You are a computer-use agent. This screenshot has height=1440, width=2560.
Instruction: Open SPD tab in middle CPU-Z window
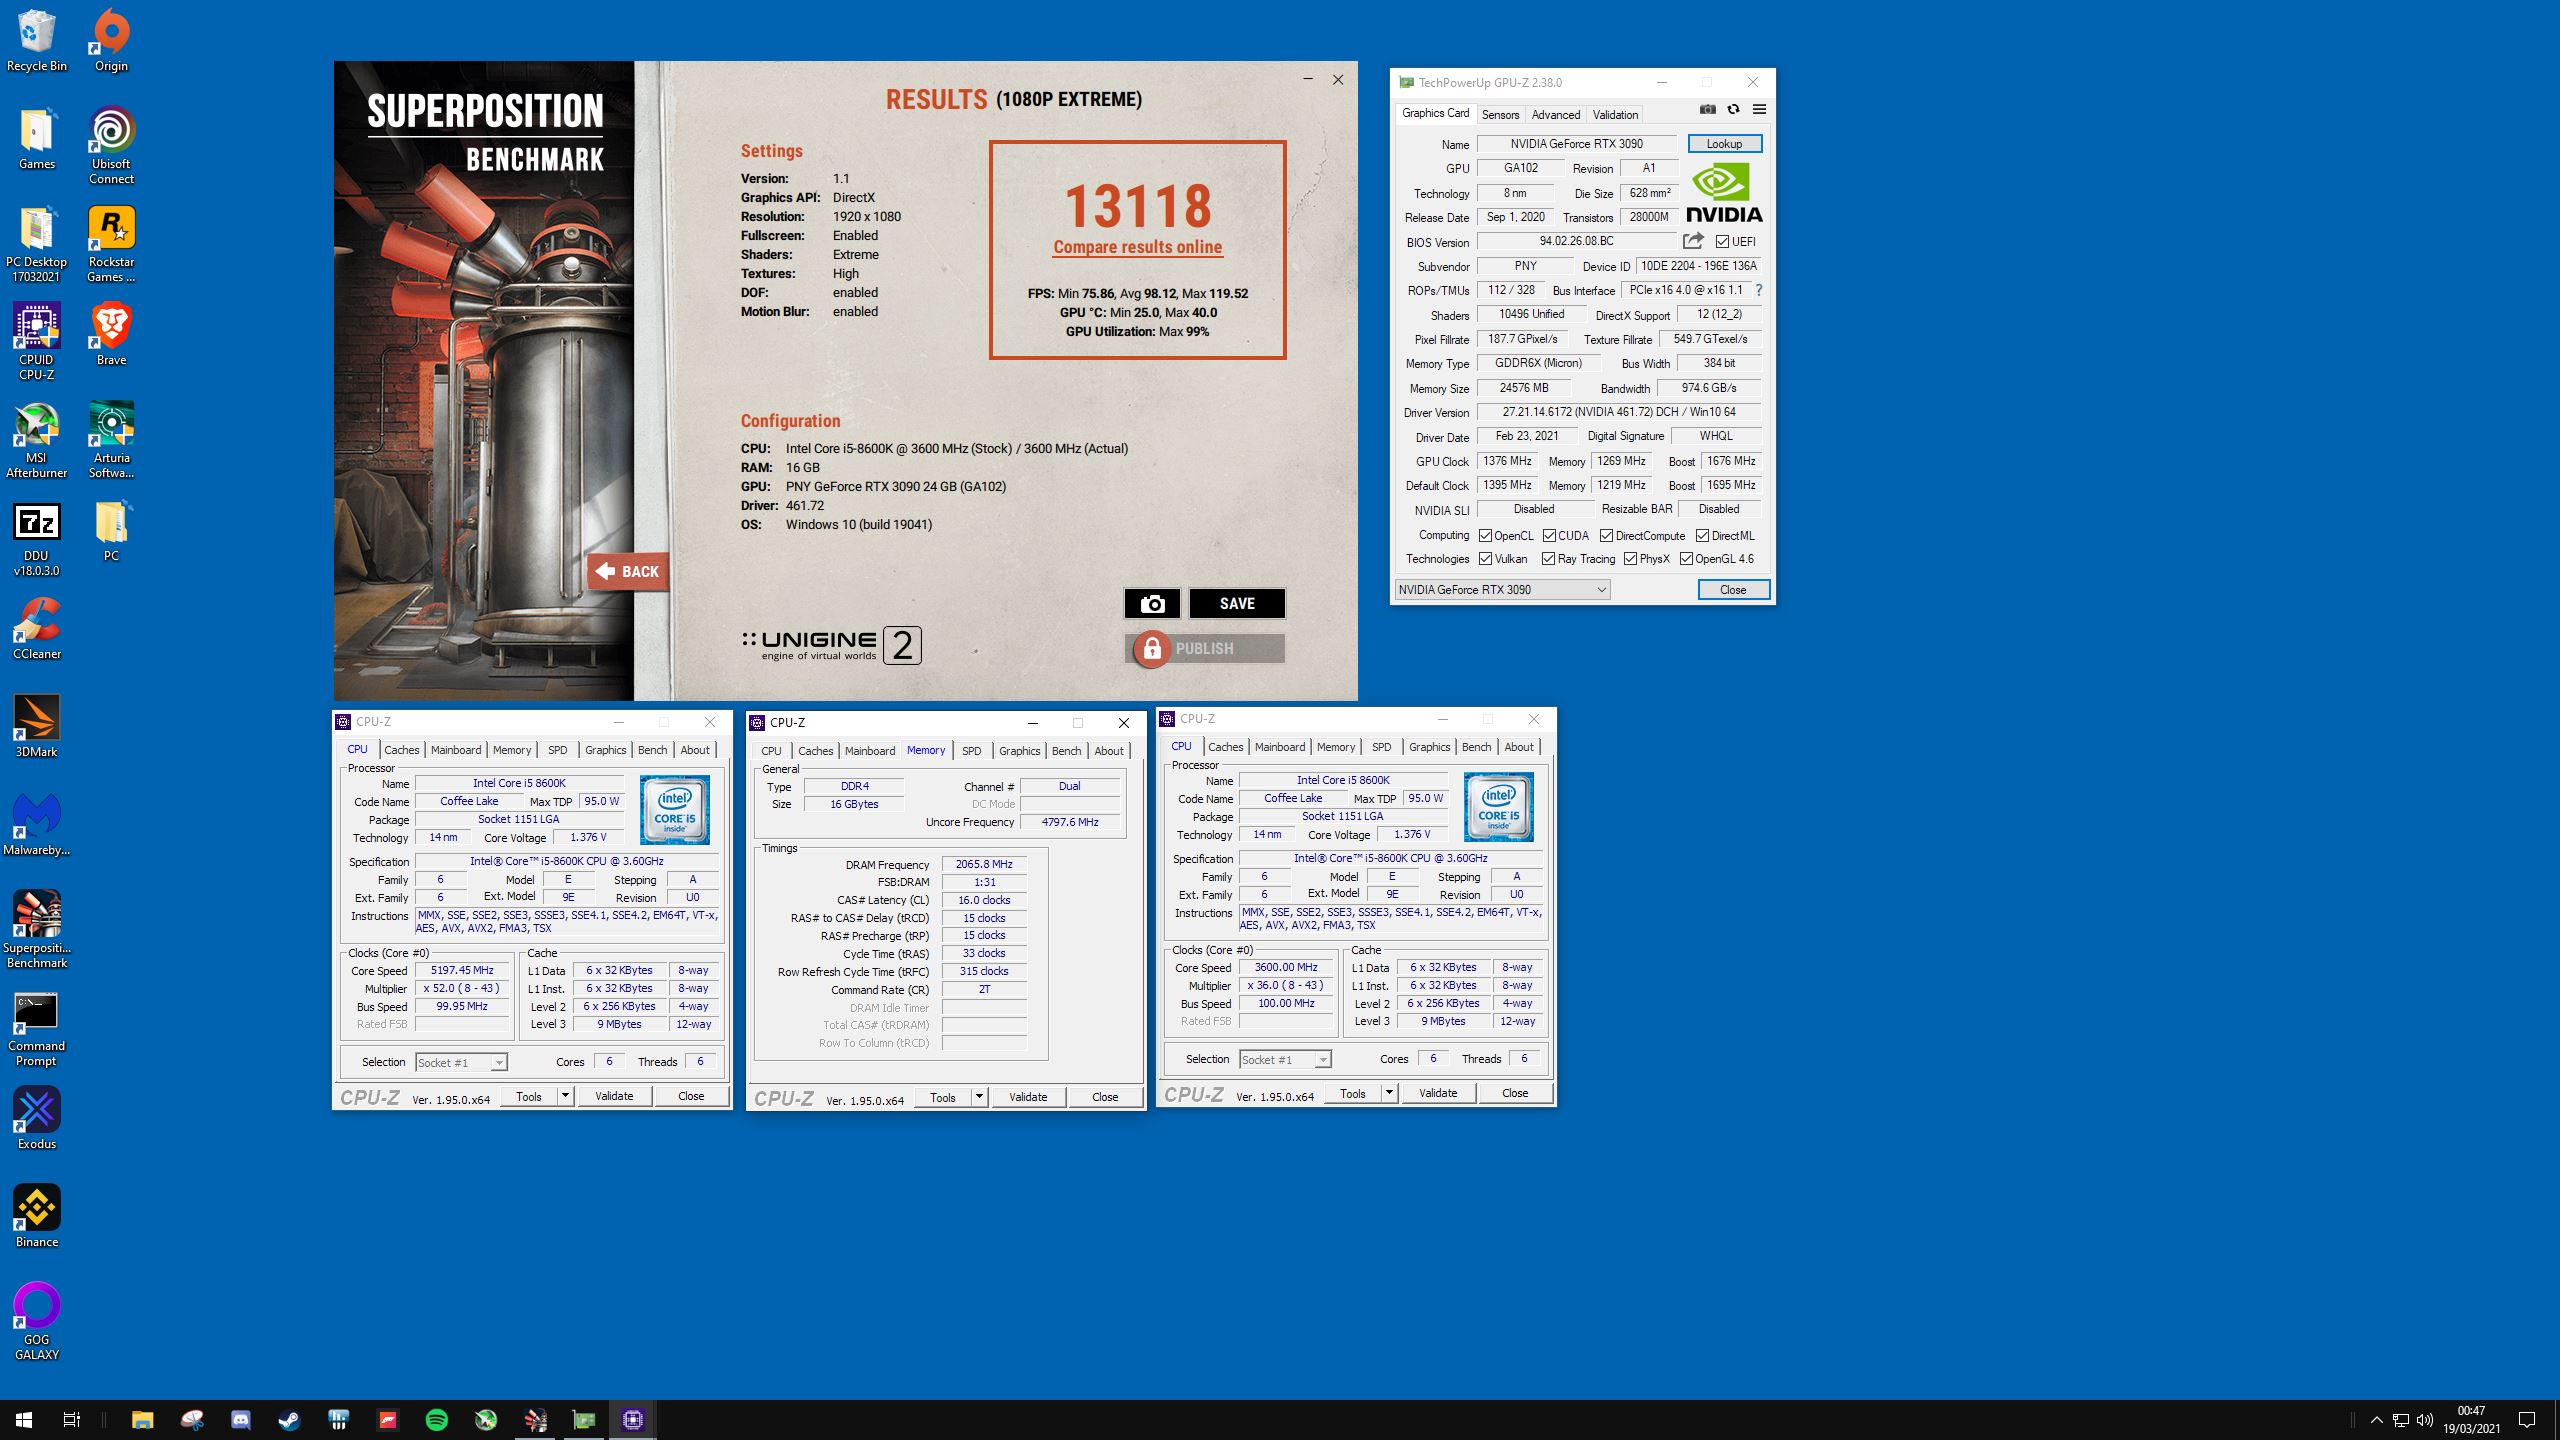(971, 751)
